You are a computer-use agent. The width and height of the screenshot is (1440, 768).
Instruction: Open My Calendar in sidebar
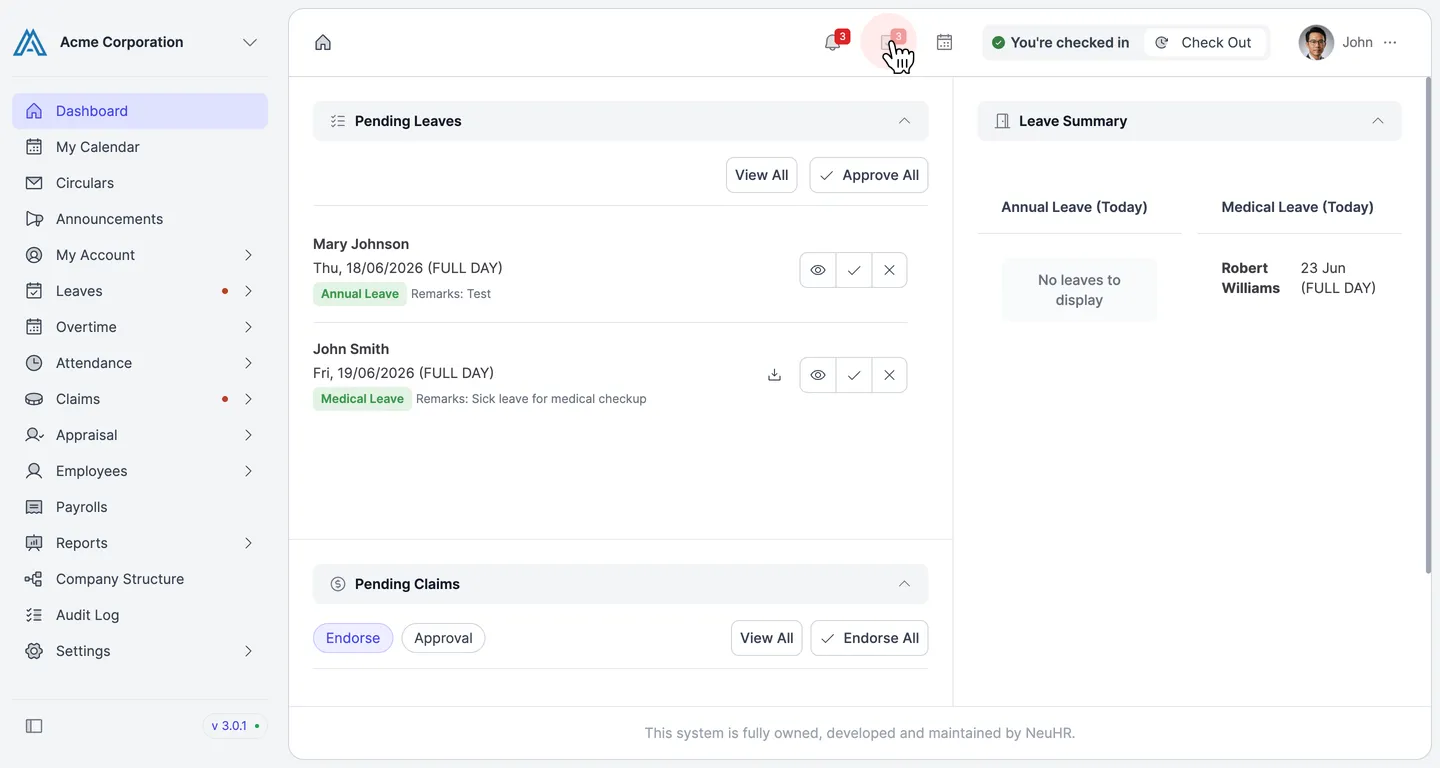[x=140, y=147]
